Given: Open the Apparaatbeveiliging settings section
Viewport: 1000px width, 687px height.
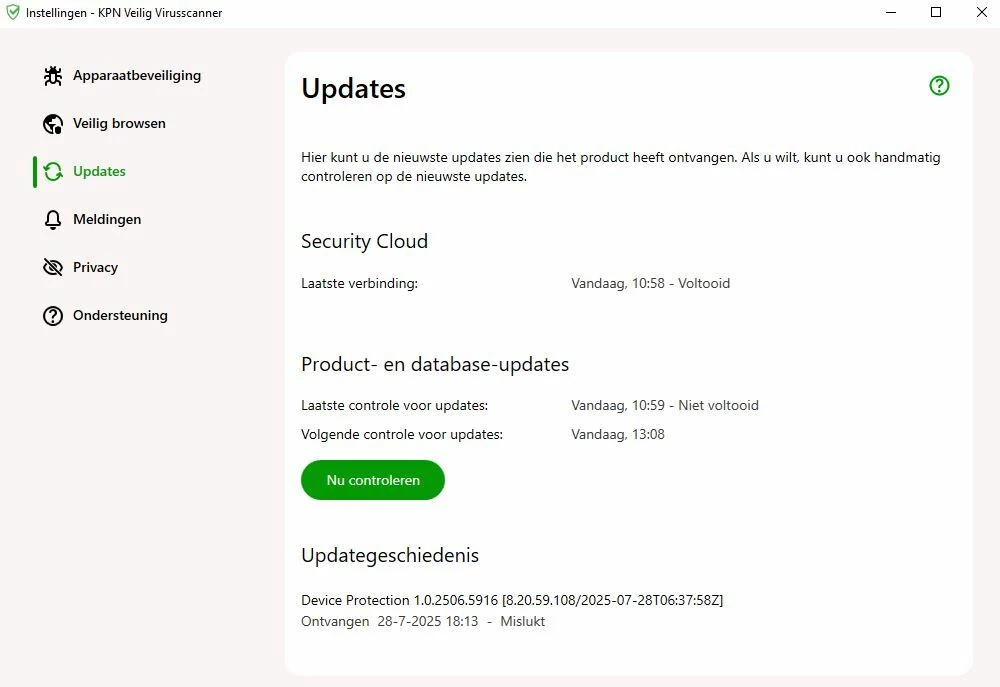Looking at the screenshot, I should [x=136, y=76].
